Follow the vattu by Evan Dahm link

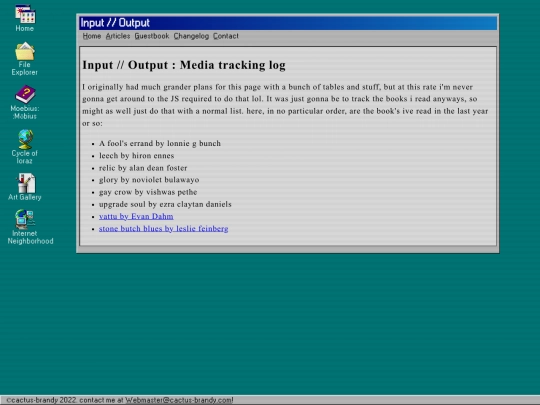136,216
